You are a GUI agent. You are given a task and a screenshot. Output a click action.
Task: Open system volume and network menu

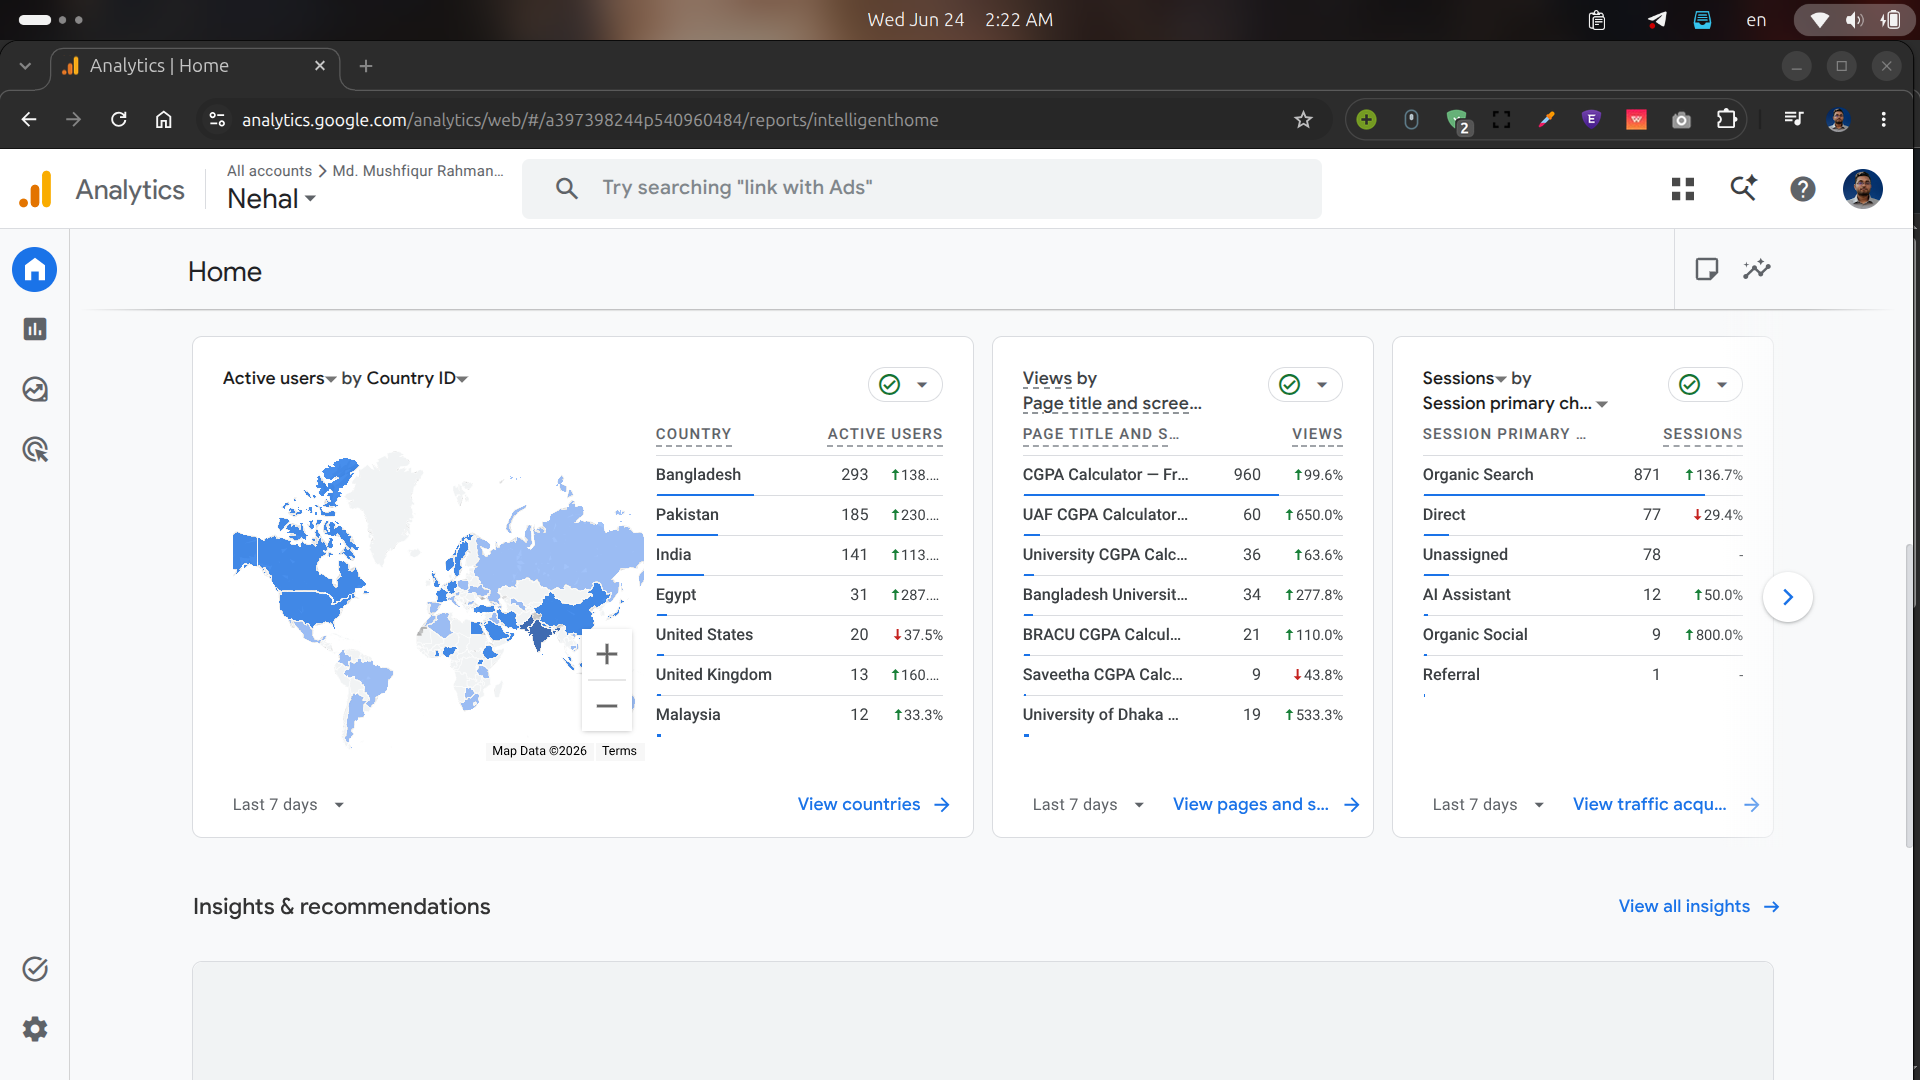[1854, 20]
